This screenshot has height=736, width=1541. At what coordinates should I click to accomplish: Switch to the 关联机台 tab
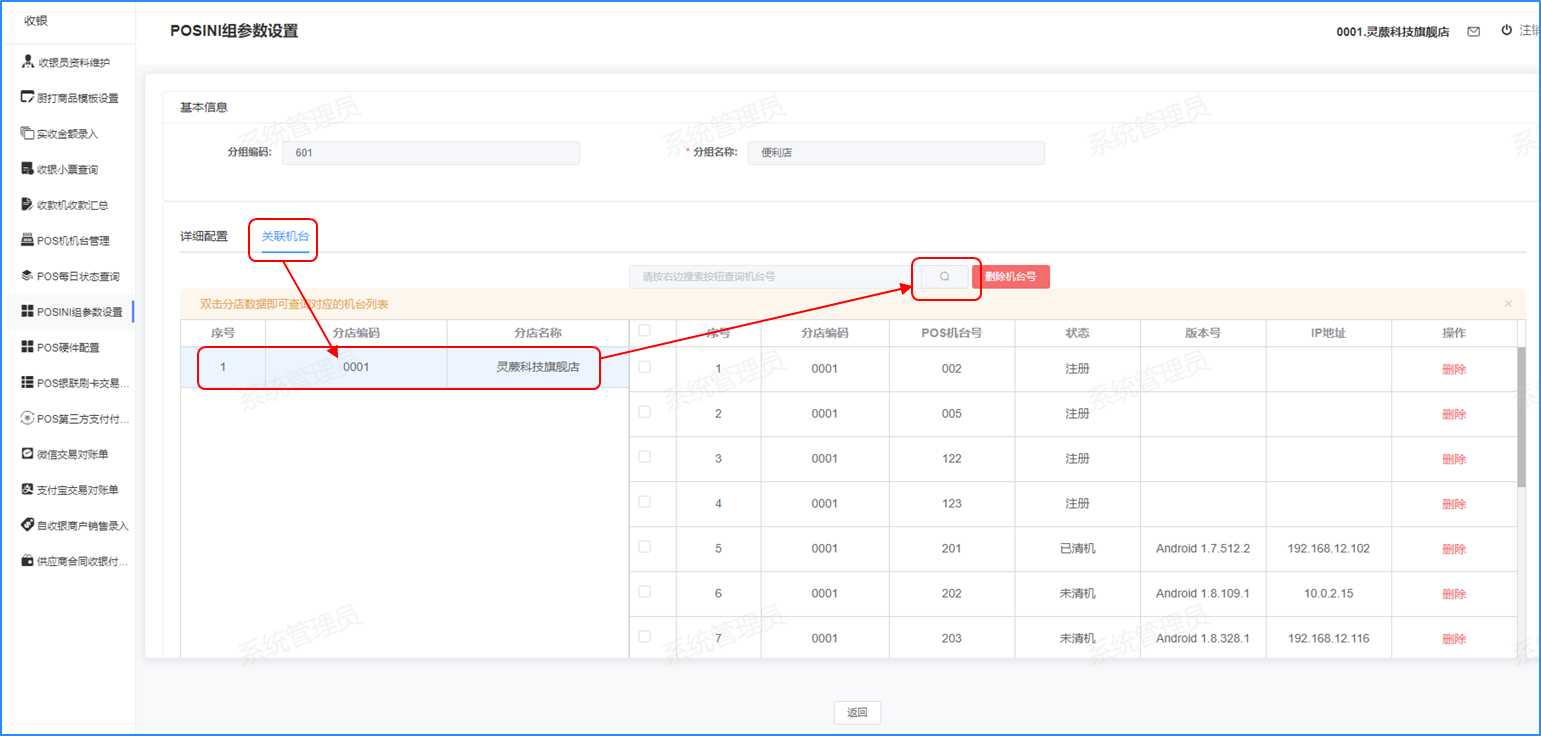(285, 237)
